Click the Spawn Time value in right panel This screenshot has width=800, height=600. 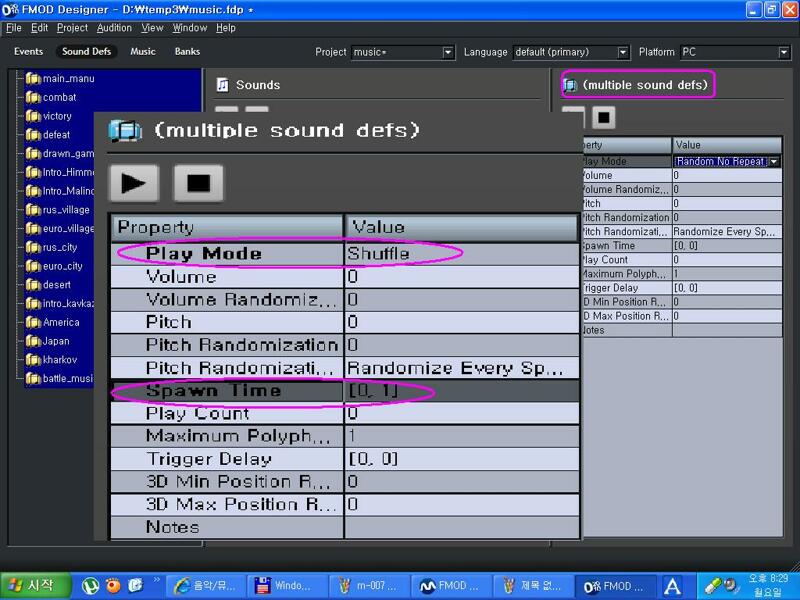click(x=727, y=246)
